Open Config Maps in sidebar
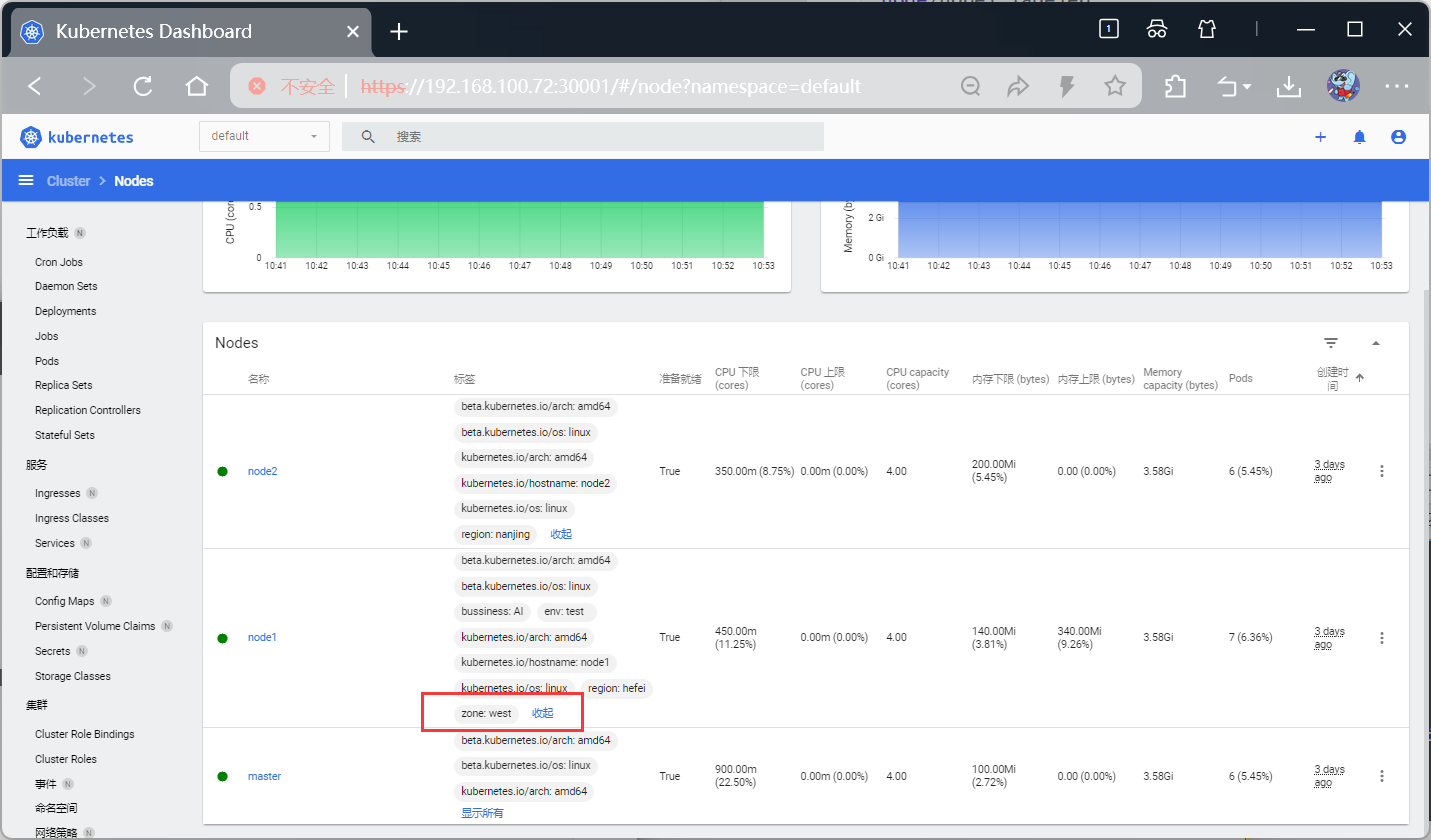Viewport: 1431px width, 840px height. [64, 601]
